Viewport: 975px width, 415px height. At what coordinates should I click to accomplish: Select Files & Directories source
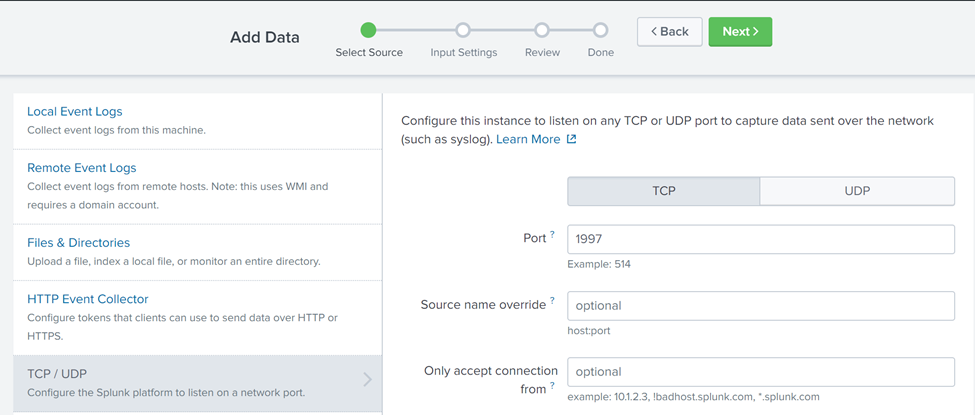click(x=79, y=243)
